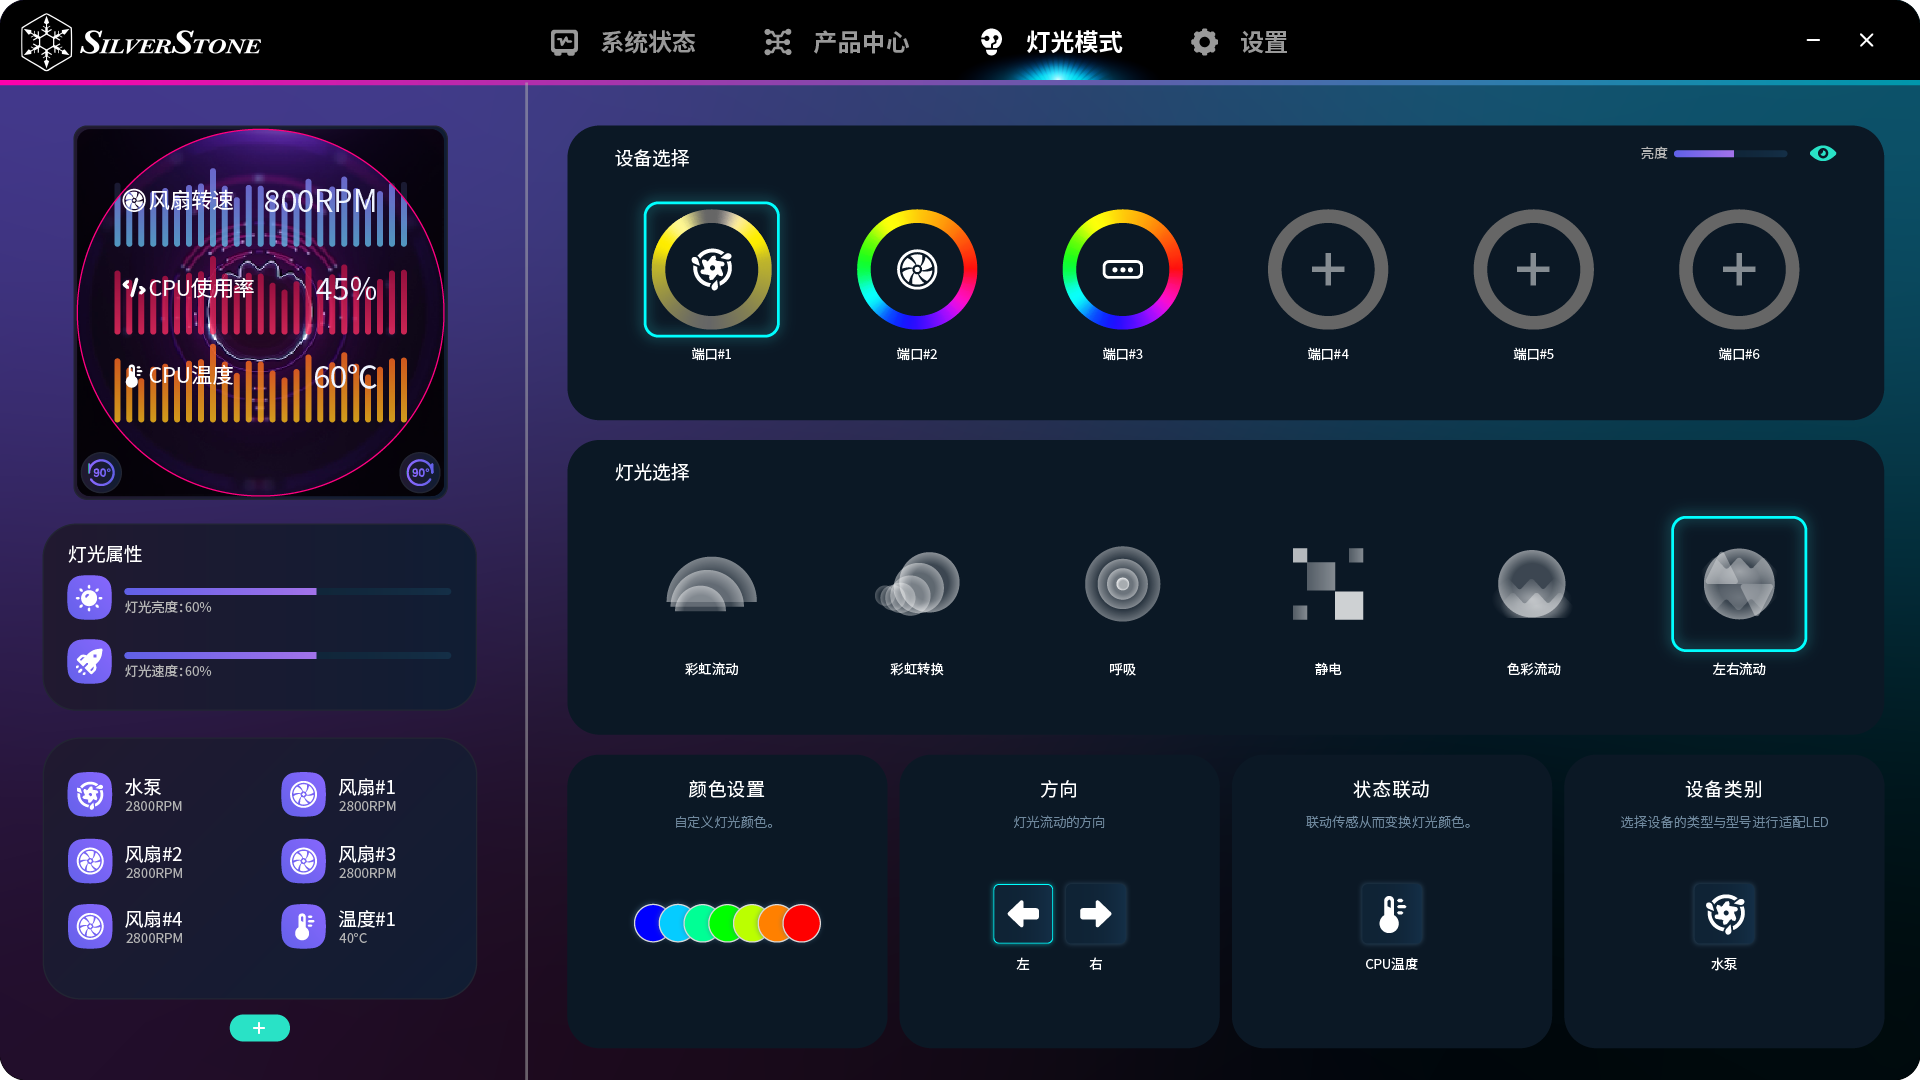
Task: Select the 端口#2 fan device
Action: pyautogui.click(x=916, y=269)
